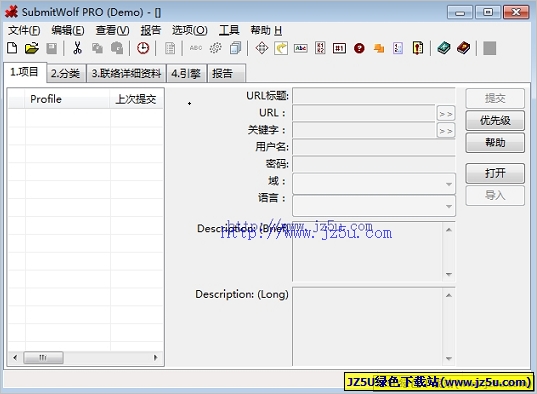Click the profile list left scroll arrow
537x394 pixels.
15,358
